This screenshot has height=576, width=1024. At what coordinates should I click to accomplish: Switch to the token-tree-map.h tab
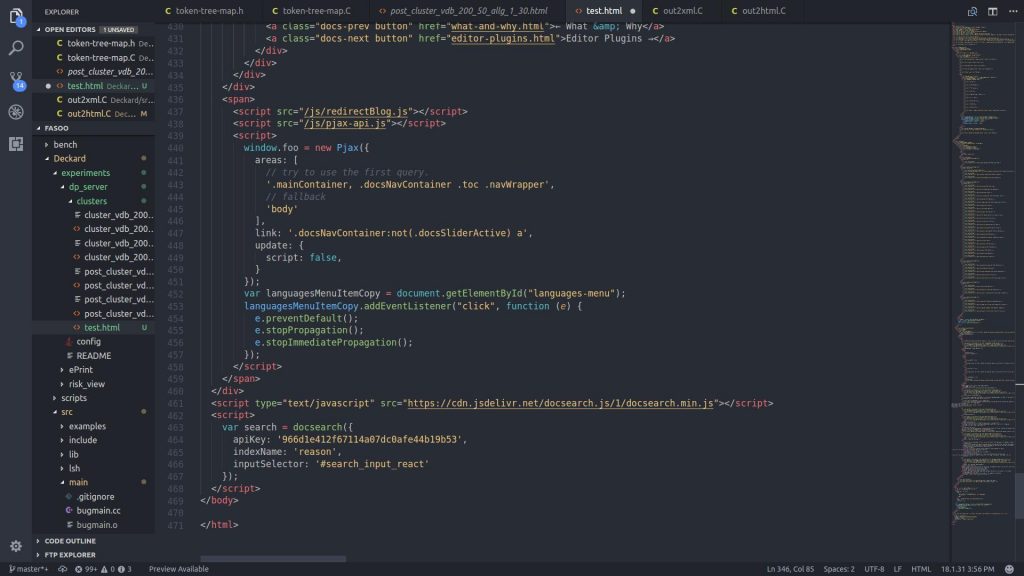(209, 11)
